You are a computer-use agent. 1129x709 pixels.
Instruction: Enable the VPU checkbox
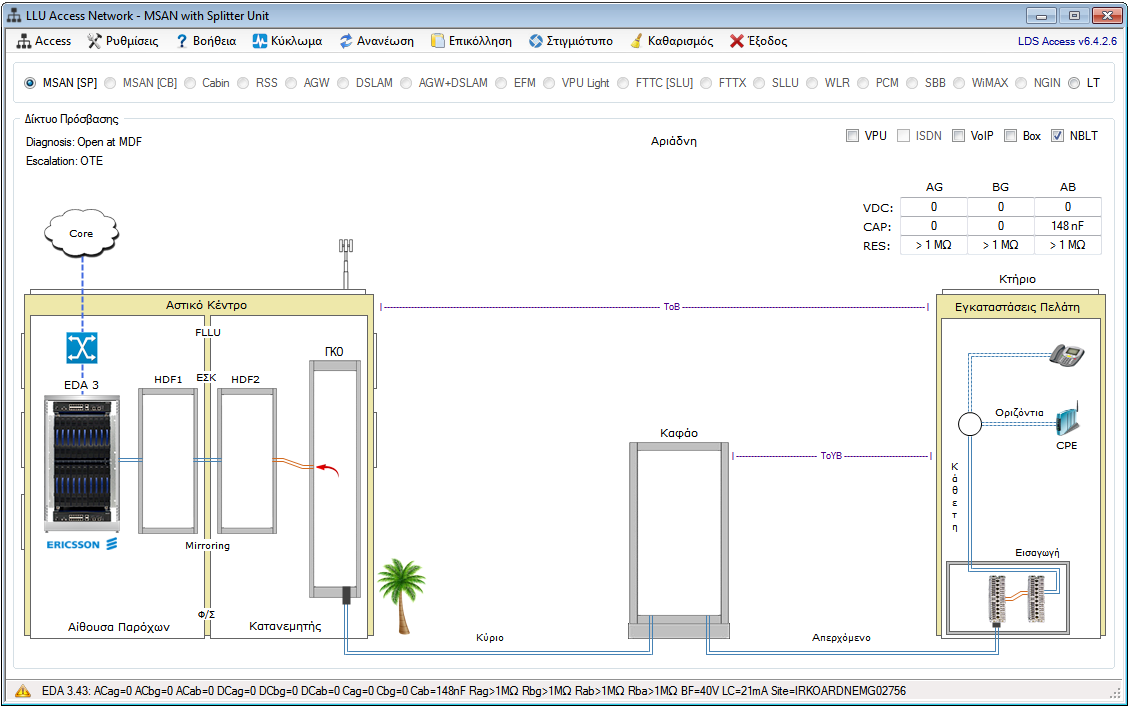(852, 136)
